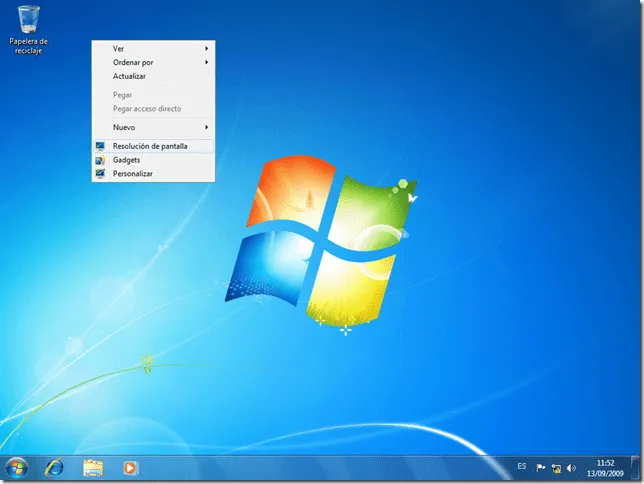Open the Windows Start orb
644x484 pixels.
17,468
